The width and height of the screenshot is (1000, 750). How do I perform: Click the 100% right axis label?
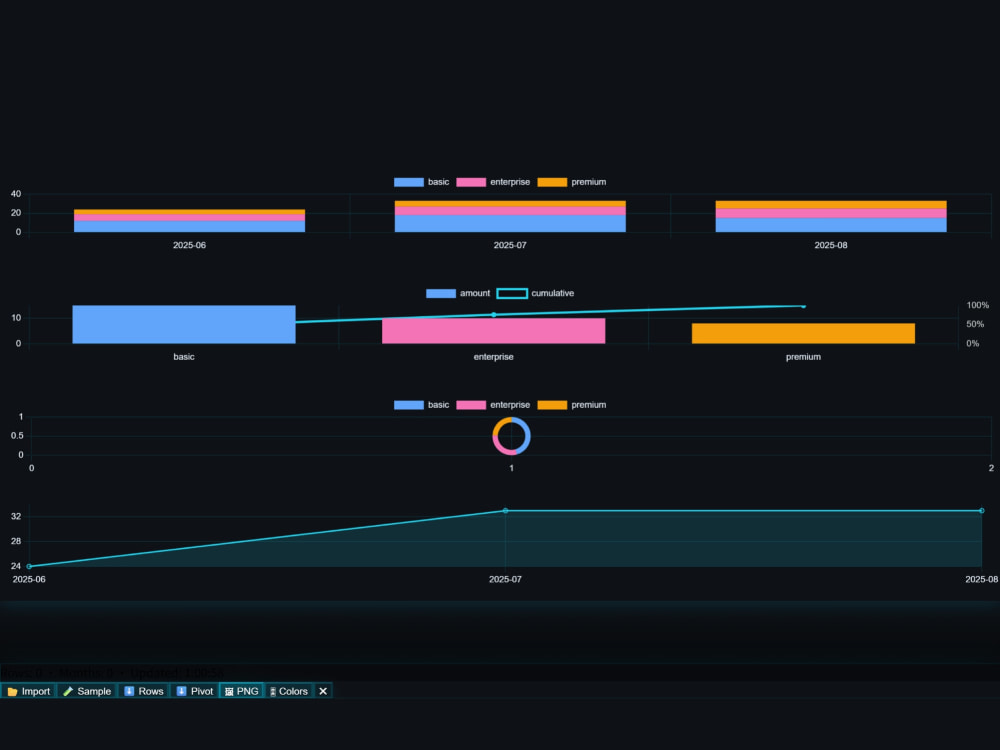click(x=978, y=305)
